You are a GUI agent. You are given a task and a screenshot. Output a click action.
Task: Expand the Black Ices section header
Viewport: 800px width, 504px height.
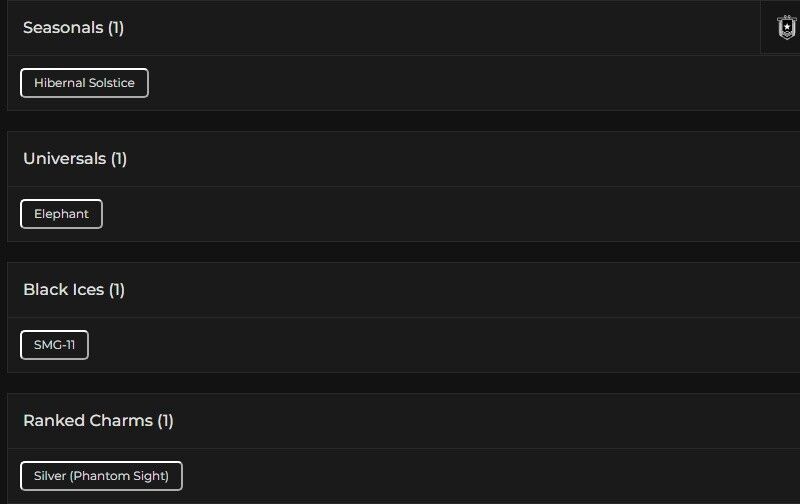pyautogui.click(x=400, y=290)
